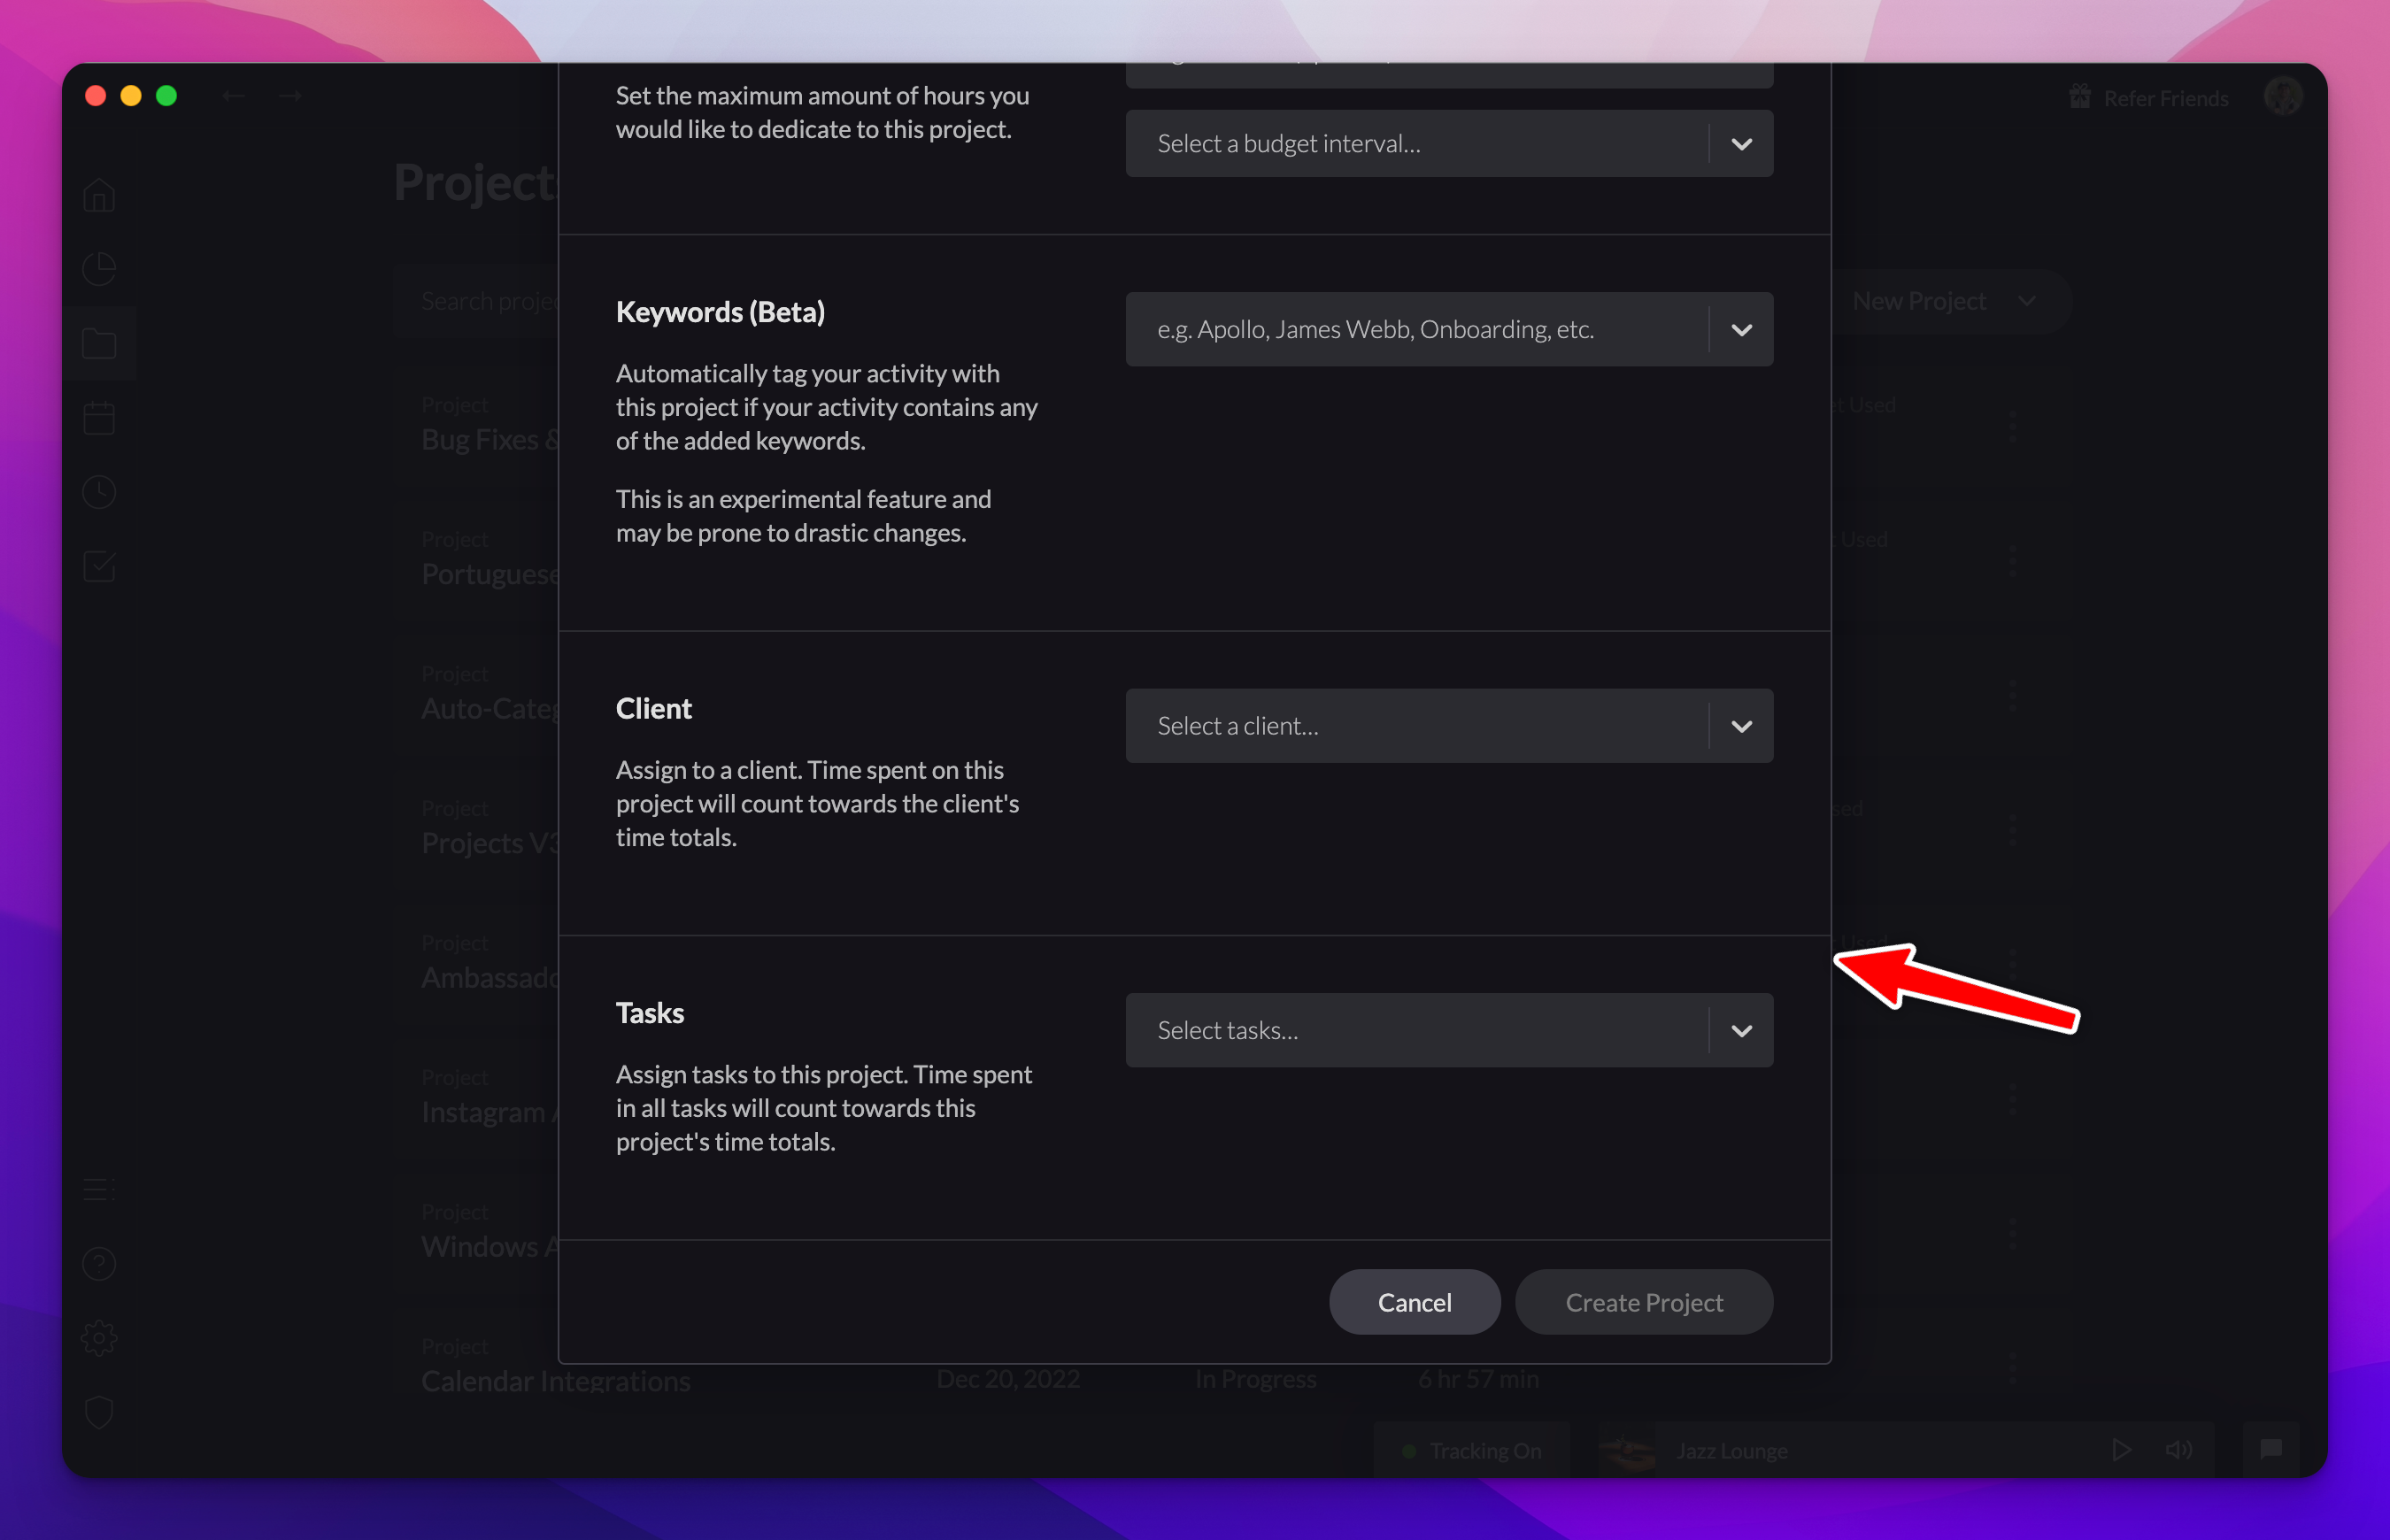Go back with the left arrow icon
The image size is (2390, 1540).
234,96
